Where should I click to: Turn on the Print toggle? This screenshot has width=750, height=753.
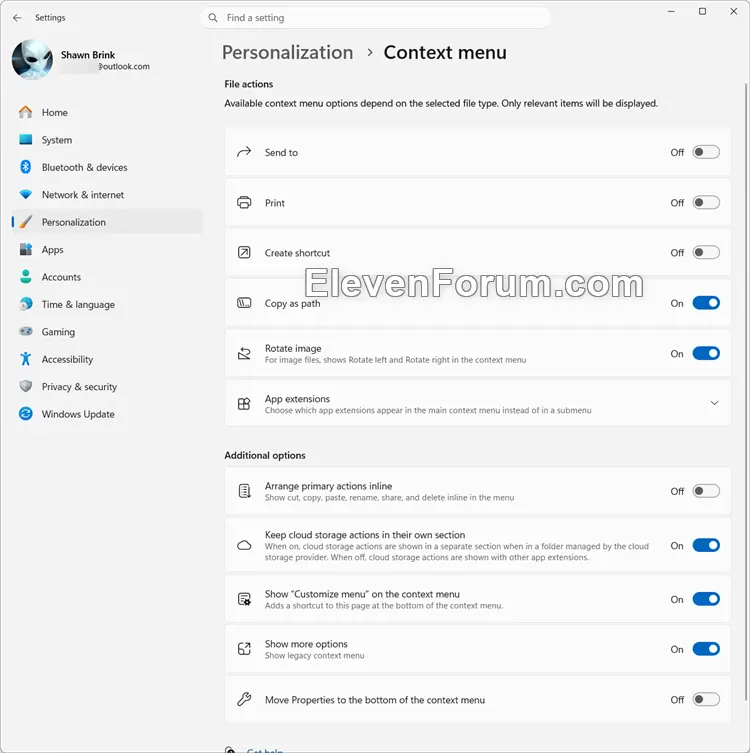tap(706, 203)
